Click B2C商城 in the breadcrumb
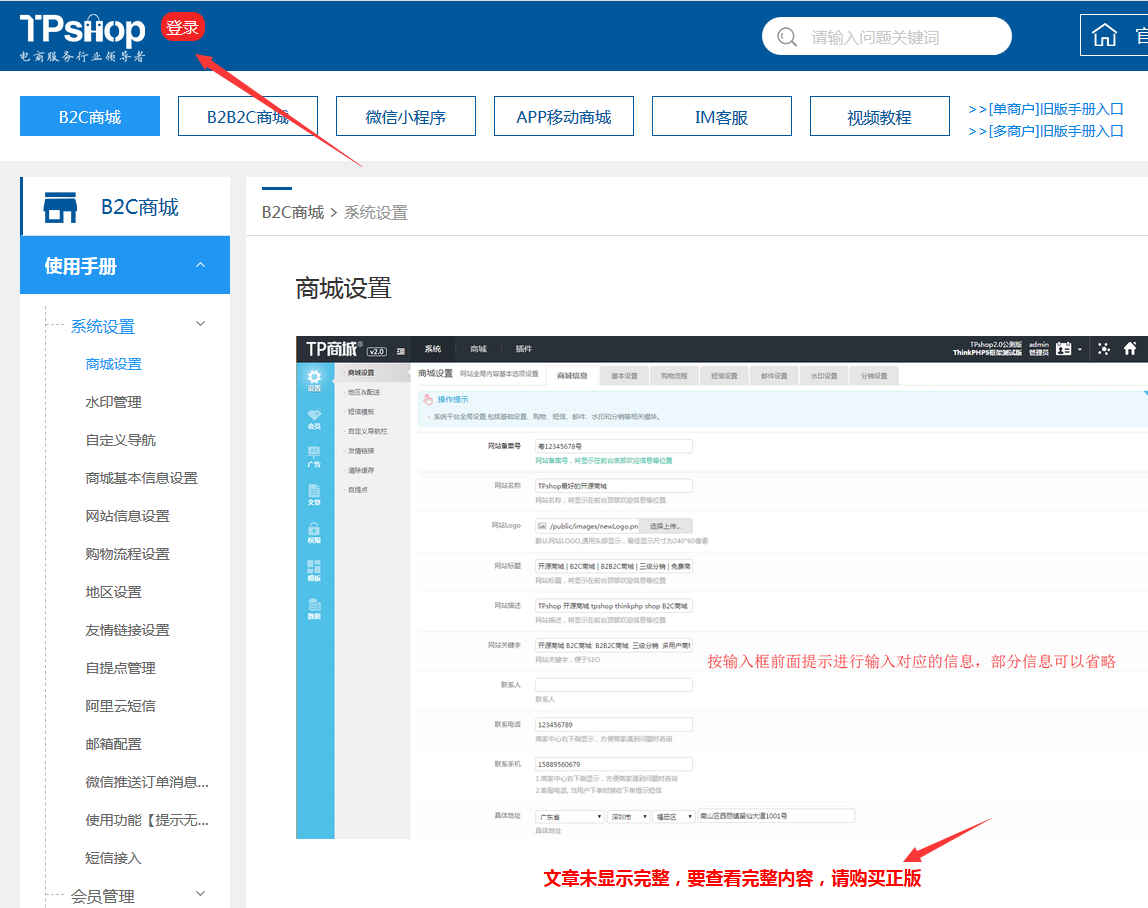 pos(293,212)
